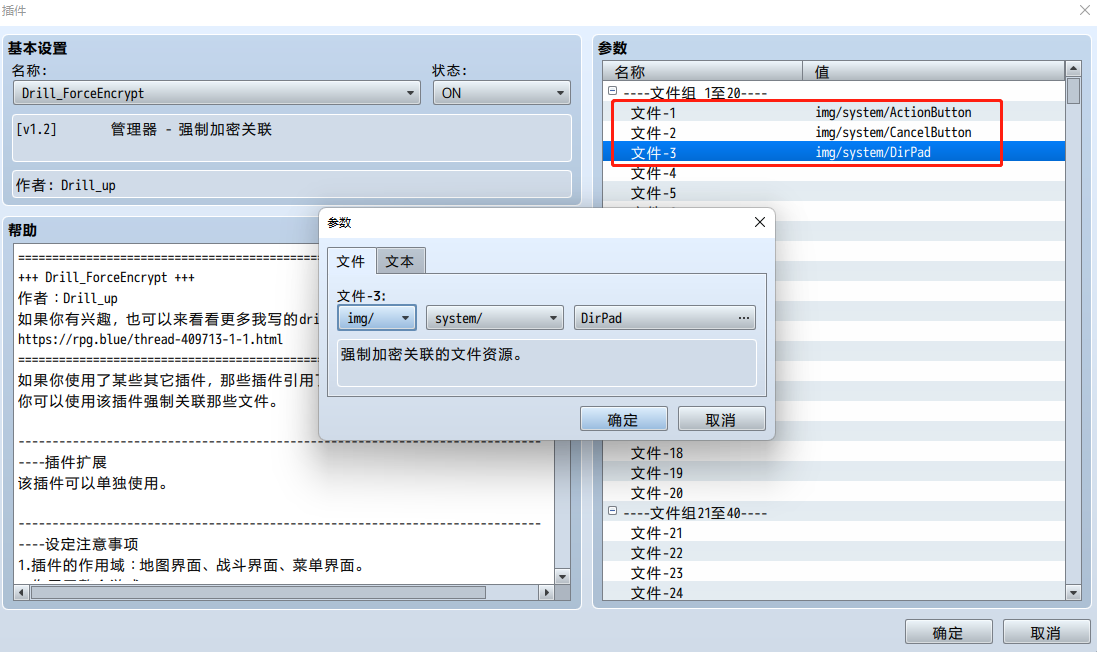Click the parameter list scroll down arrow
Screen dimensions: 1097x652
tap(1073, 593)
